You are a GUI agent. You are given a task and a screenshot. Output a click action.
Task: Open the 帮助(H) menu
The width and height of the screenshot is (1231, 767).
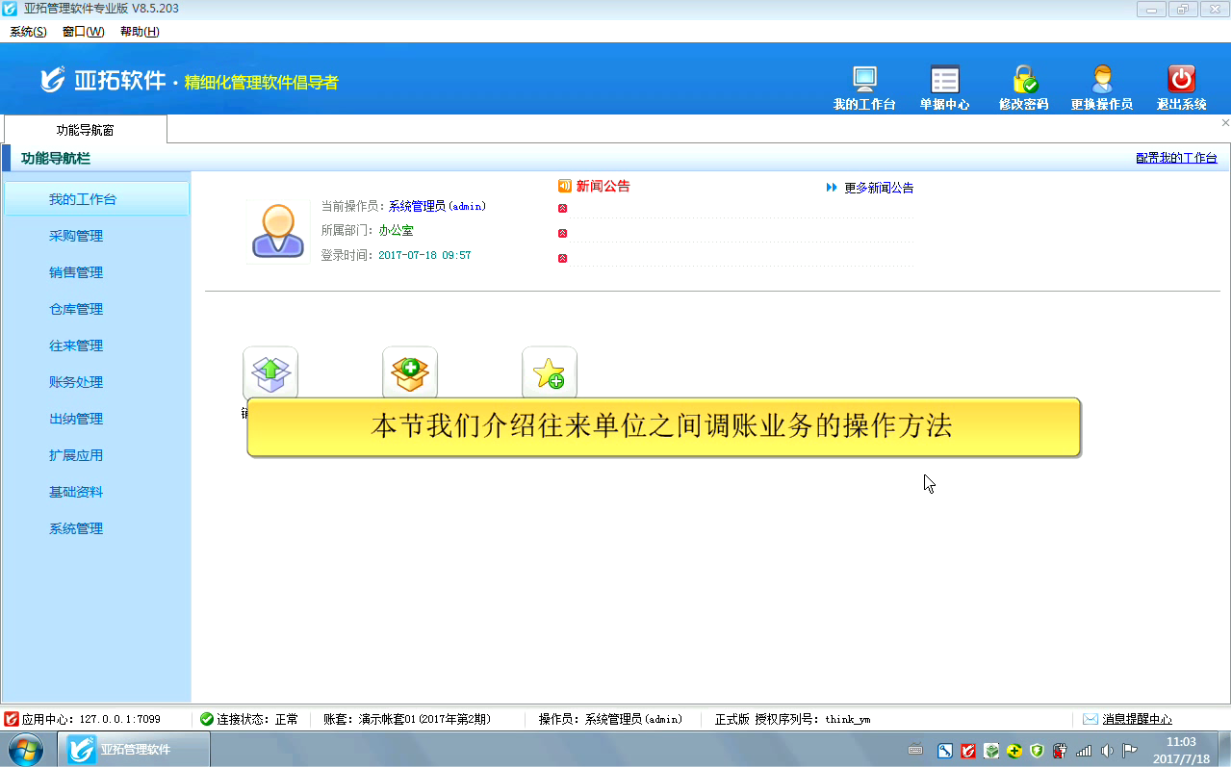pyautogui.click(x=139, y=32)
